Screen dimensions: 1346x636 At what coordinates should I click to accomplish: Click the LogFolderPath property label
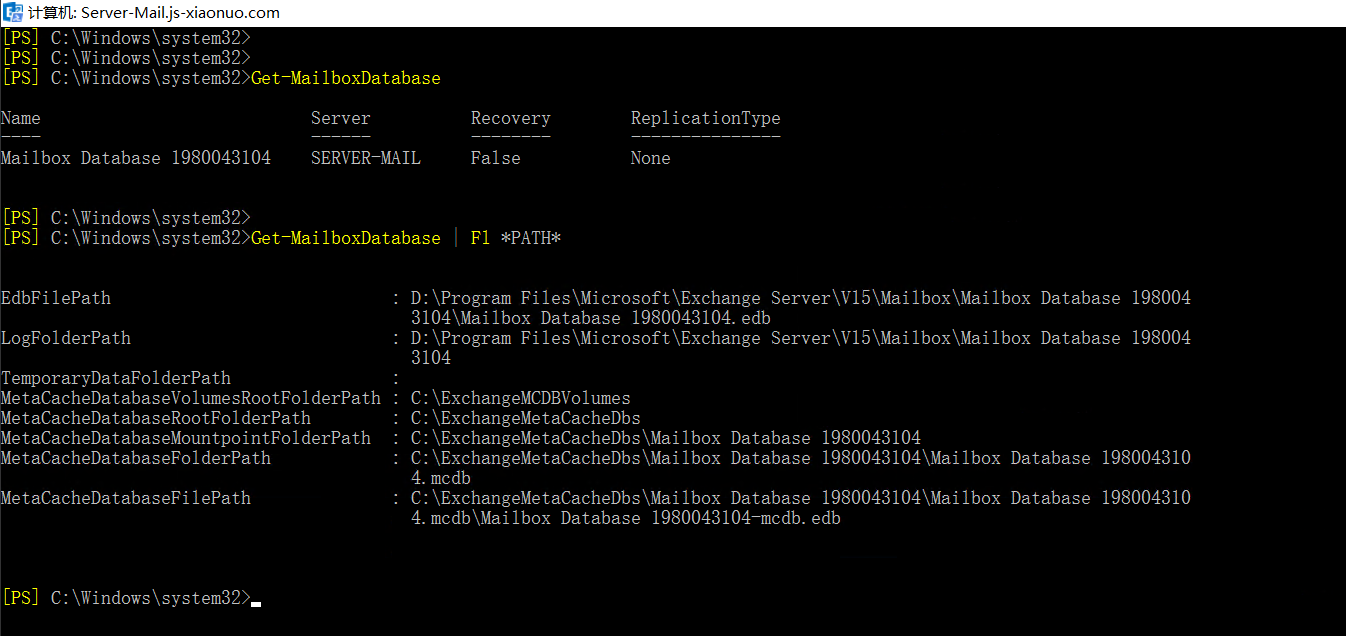pos(66,338)
